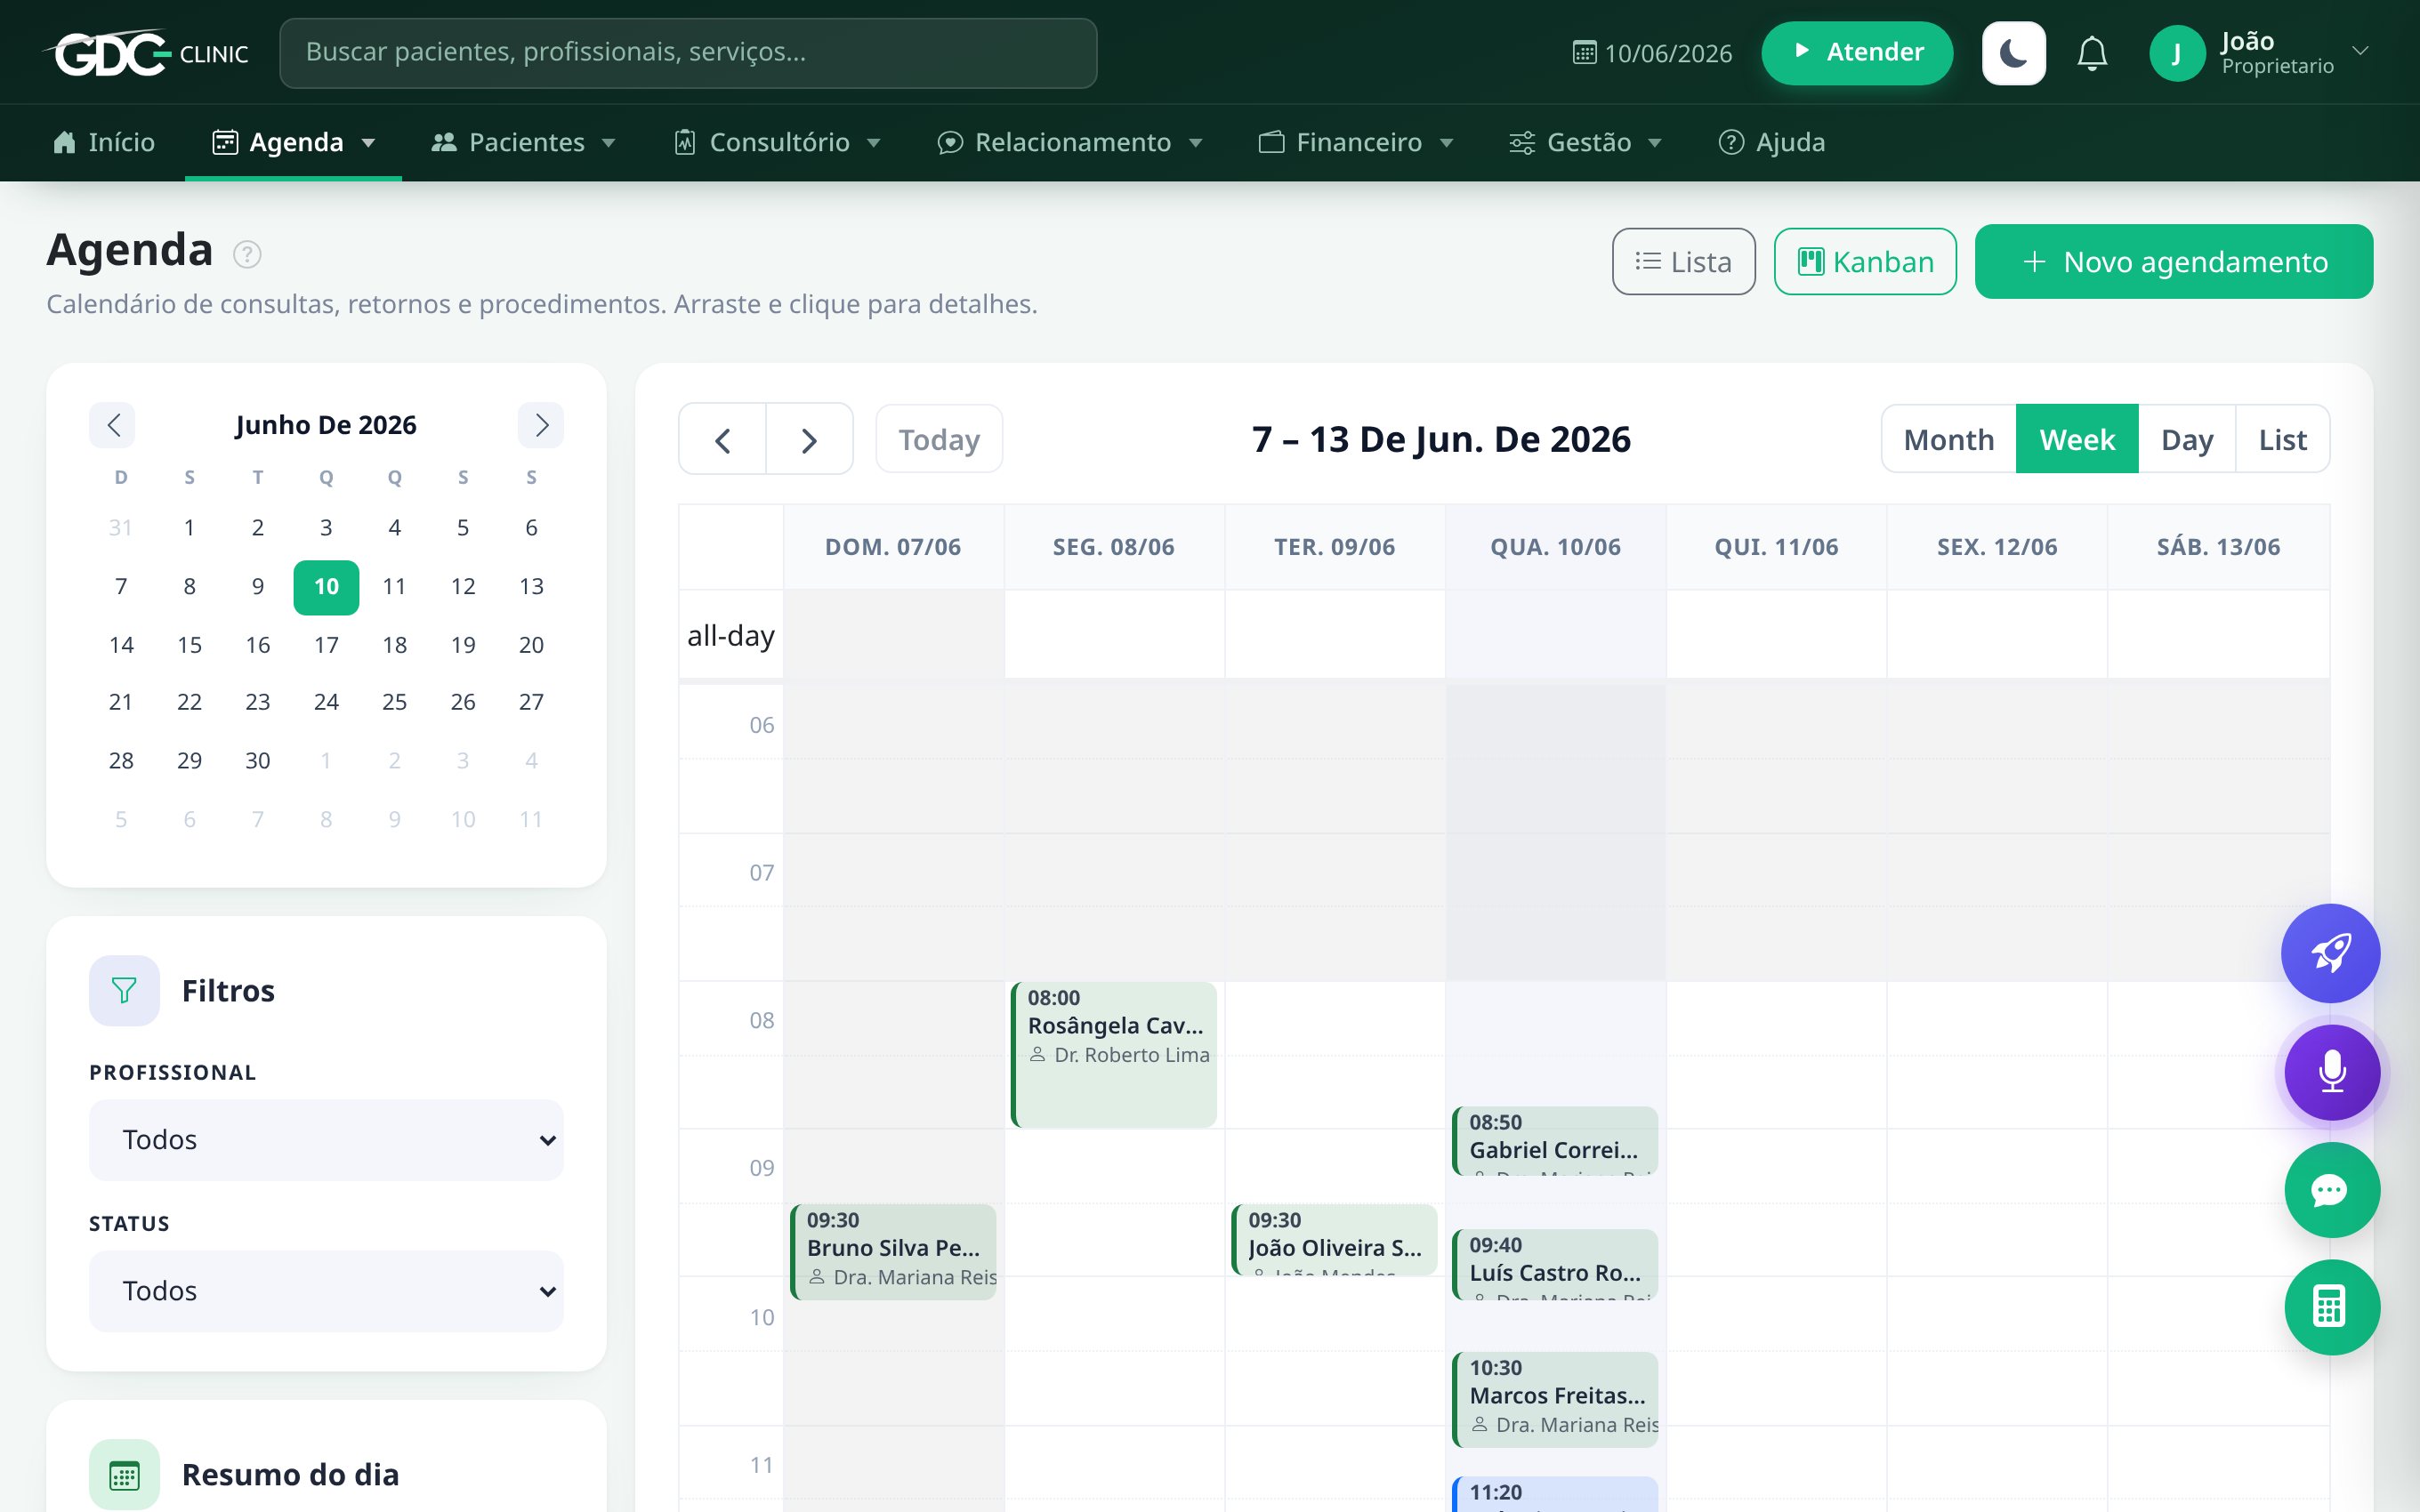Open the Pacientes menu
This screenshot has width=2420, height=1512.
[523, 142]
